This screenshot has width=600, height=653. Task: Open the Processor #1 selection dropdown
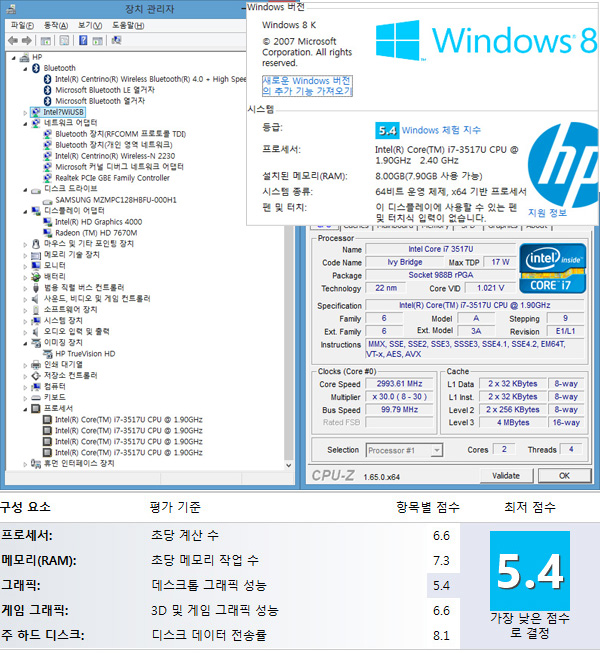(404, 450)
